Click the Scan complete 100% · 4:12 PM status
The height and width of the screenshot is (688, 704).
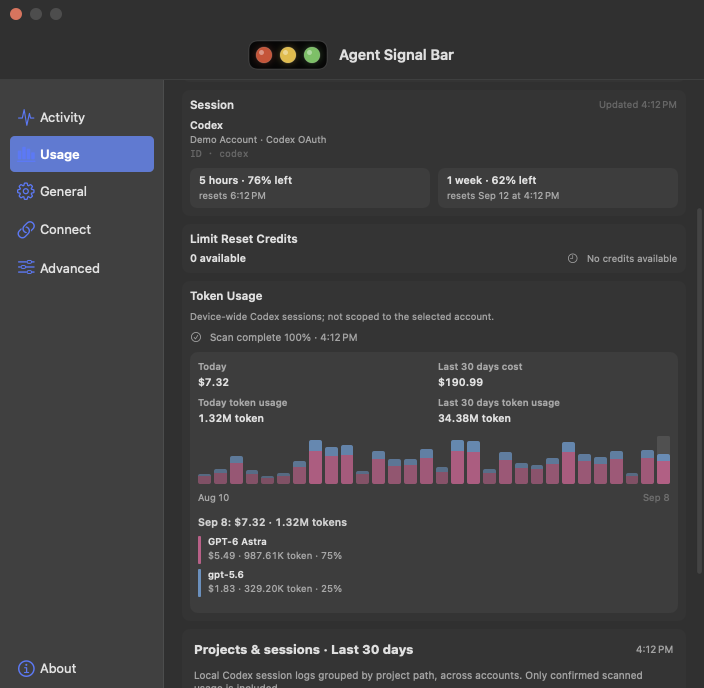pyautogui.click(x=284, y=337)
